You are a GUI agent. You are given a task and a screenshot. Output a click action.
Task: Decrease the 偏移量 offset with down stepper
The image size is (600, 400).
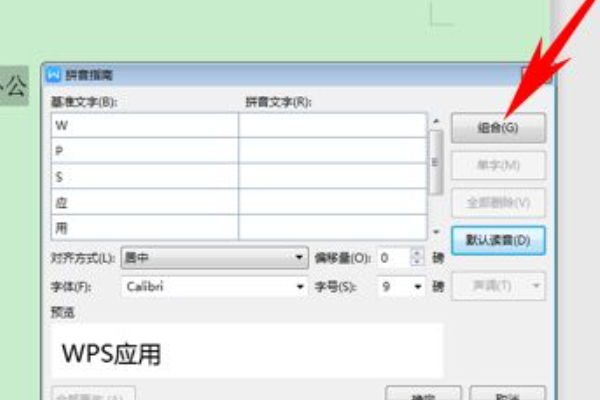[417, 262]
